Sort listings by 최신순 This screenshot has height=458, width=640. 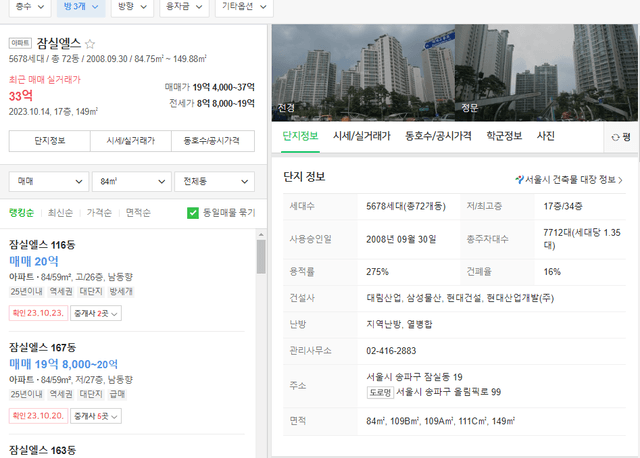60,213
